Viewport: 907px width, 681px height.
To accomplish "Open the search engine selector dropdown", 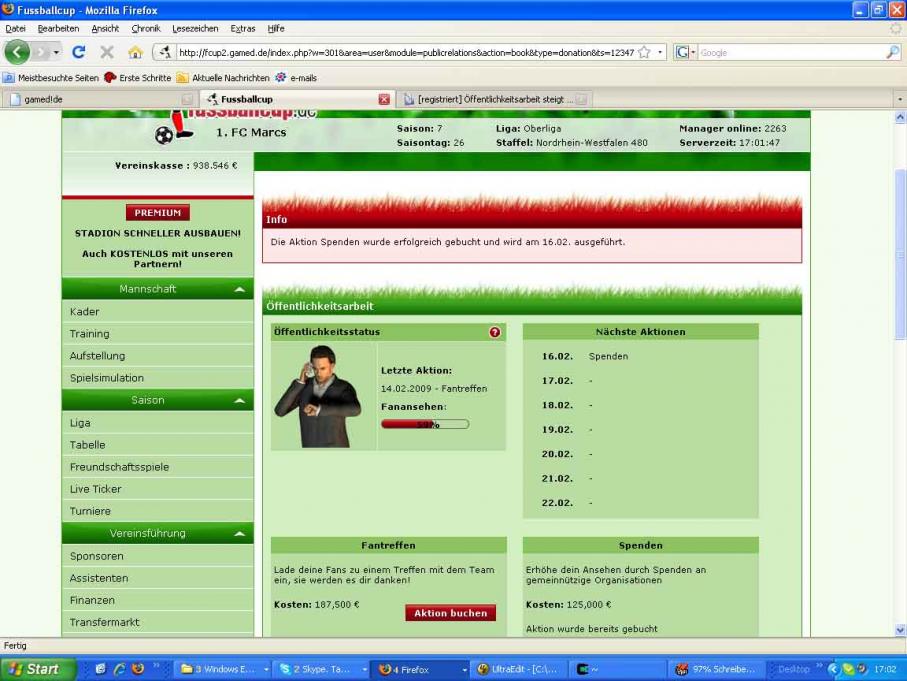I will coord(685,52).
